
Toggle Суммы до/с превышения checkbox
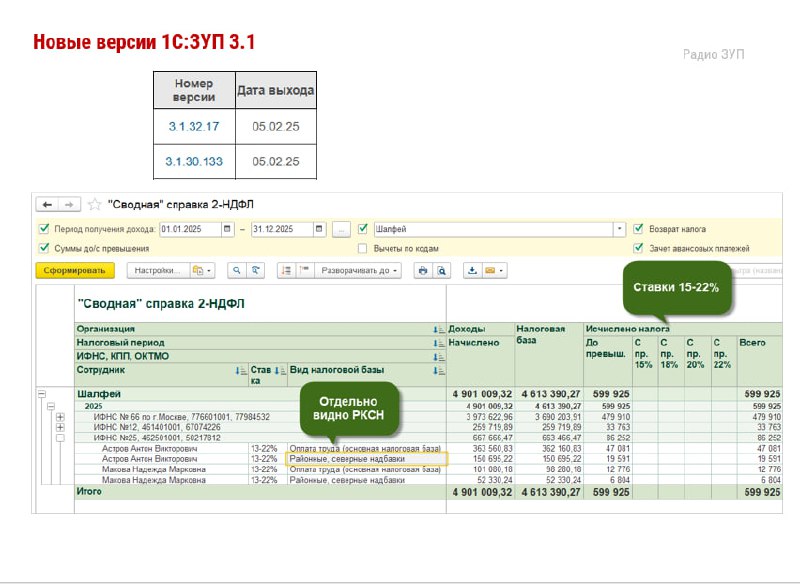(44, 248)
